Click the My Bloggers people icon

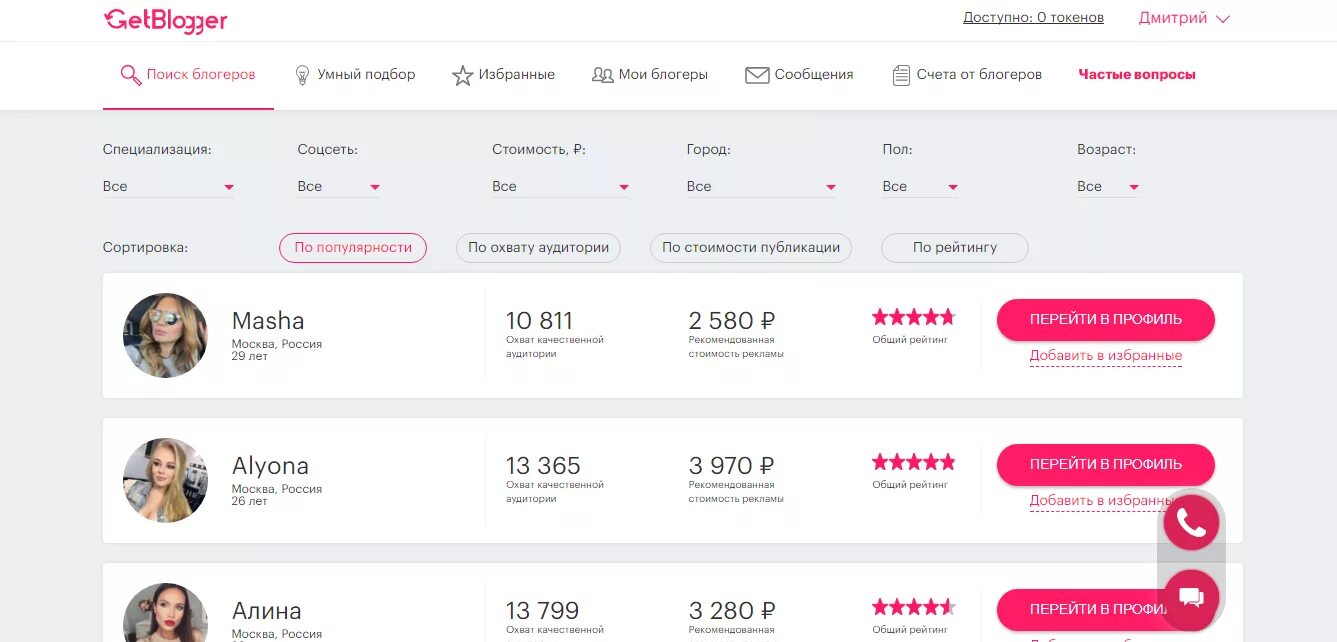[602, 75]
